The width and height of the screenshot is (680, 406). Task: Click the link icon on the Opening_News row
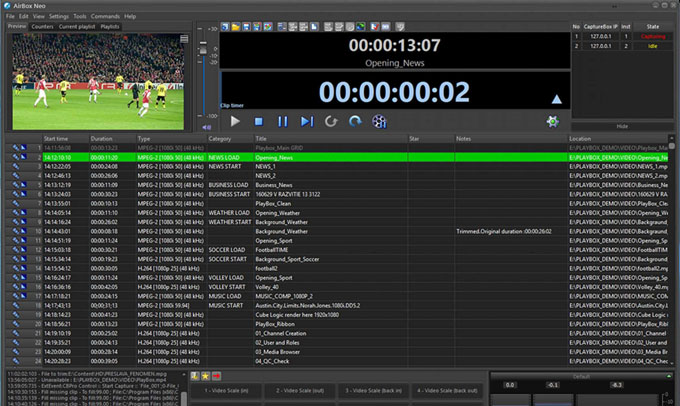(16, 157)
